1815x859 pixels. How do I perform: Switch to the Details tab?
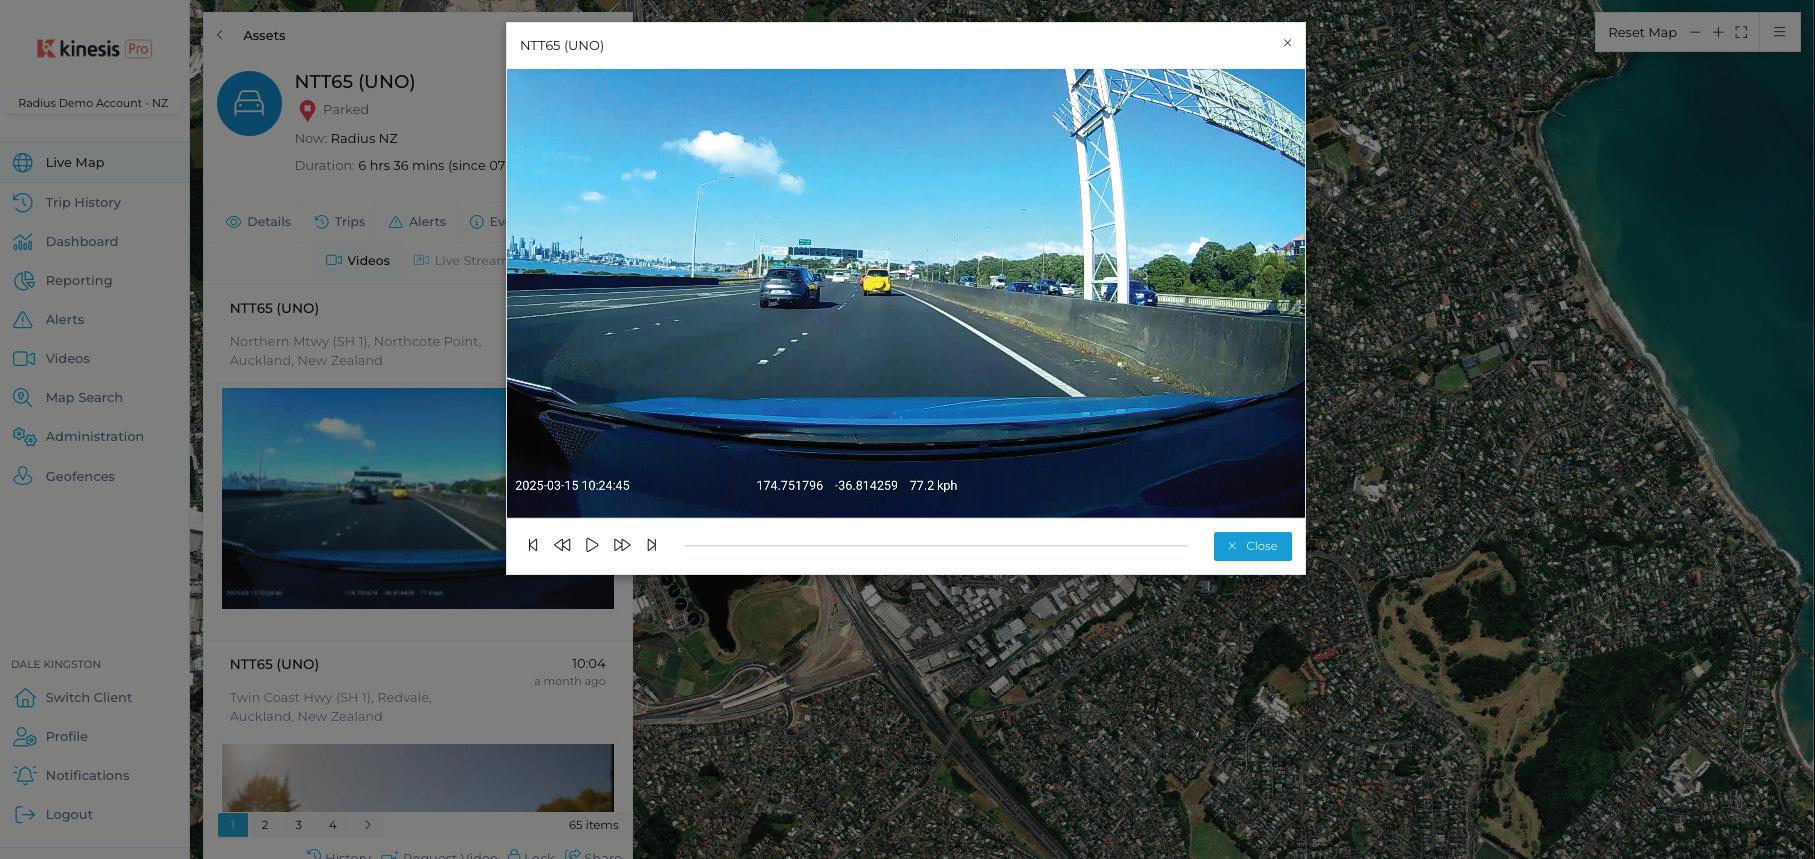[x=258, y=222]
